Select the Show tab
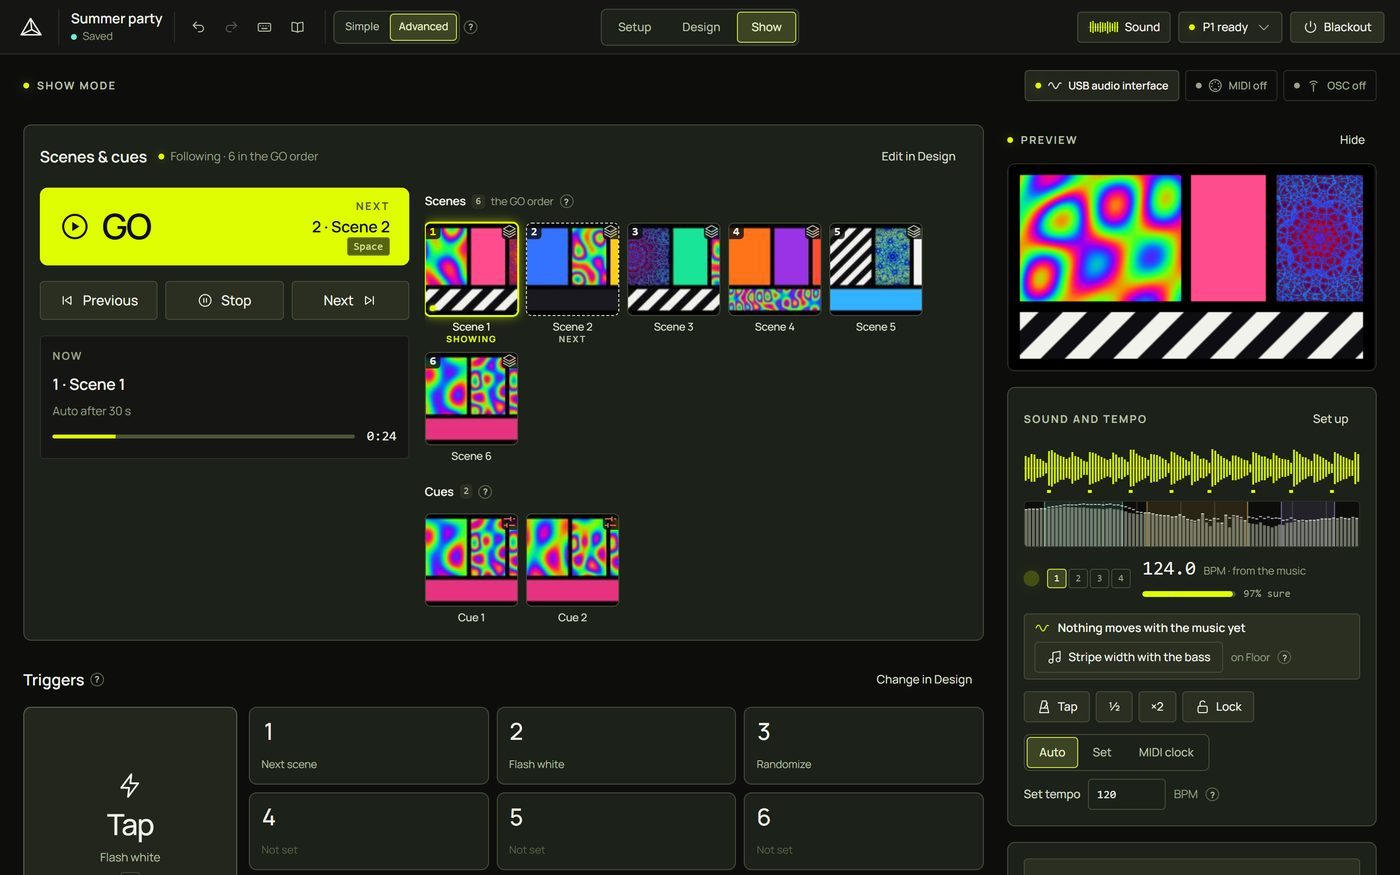1400x875 pixels. [x=766, y=27]
